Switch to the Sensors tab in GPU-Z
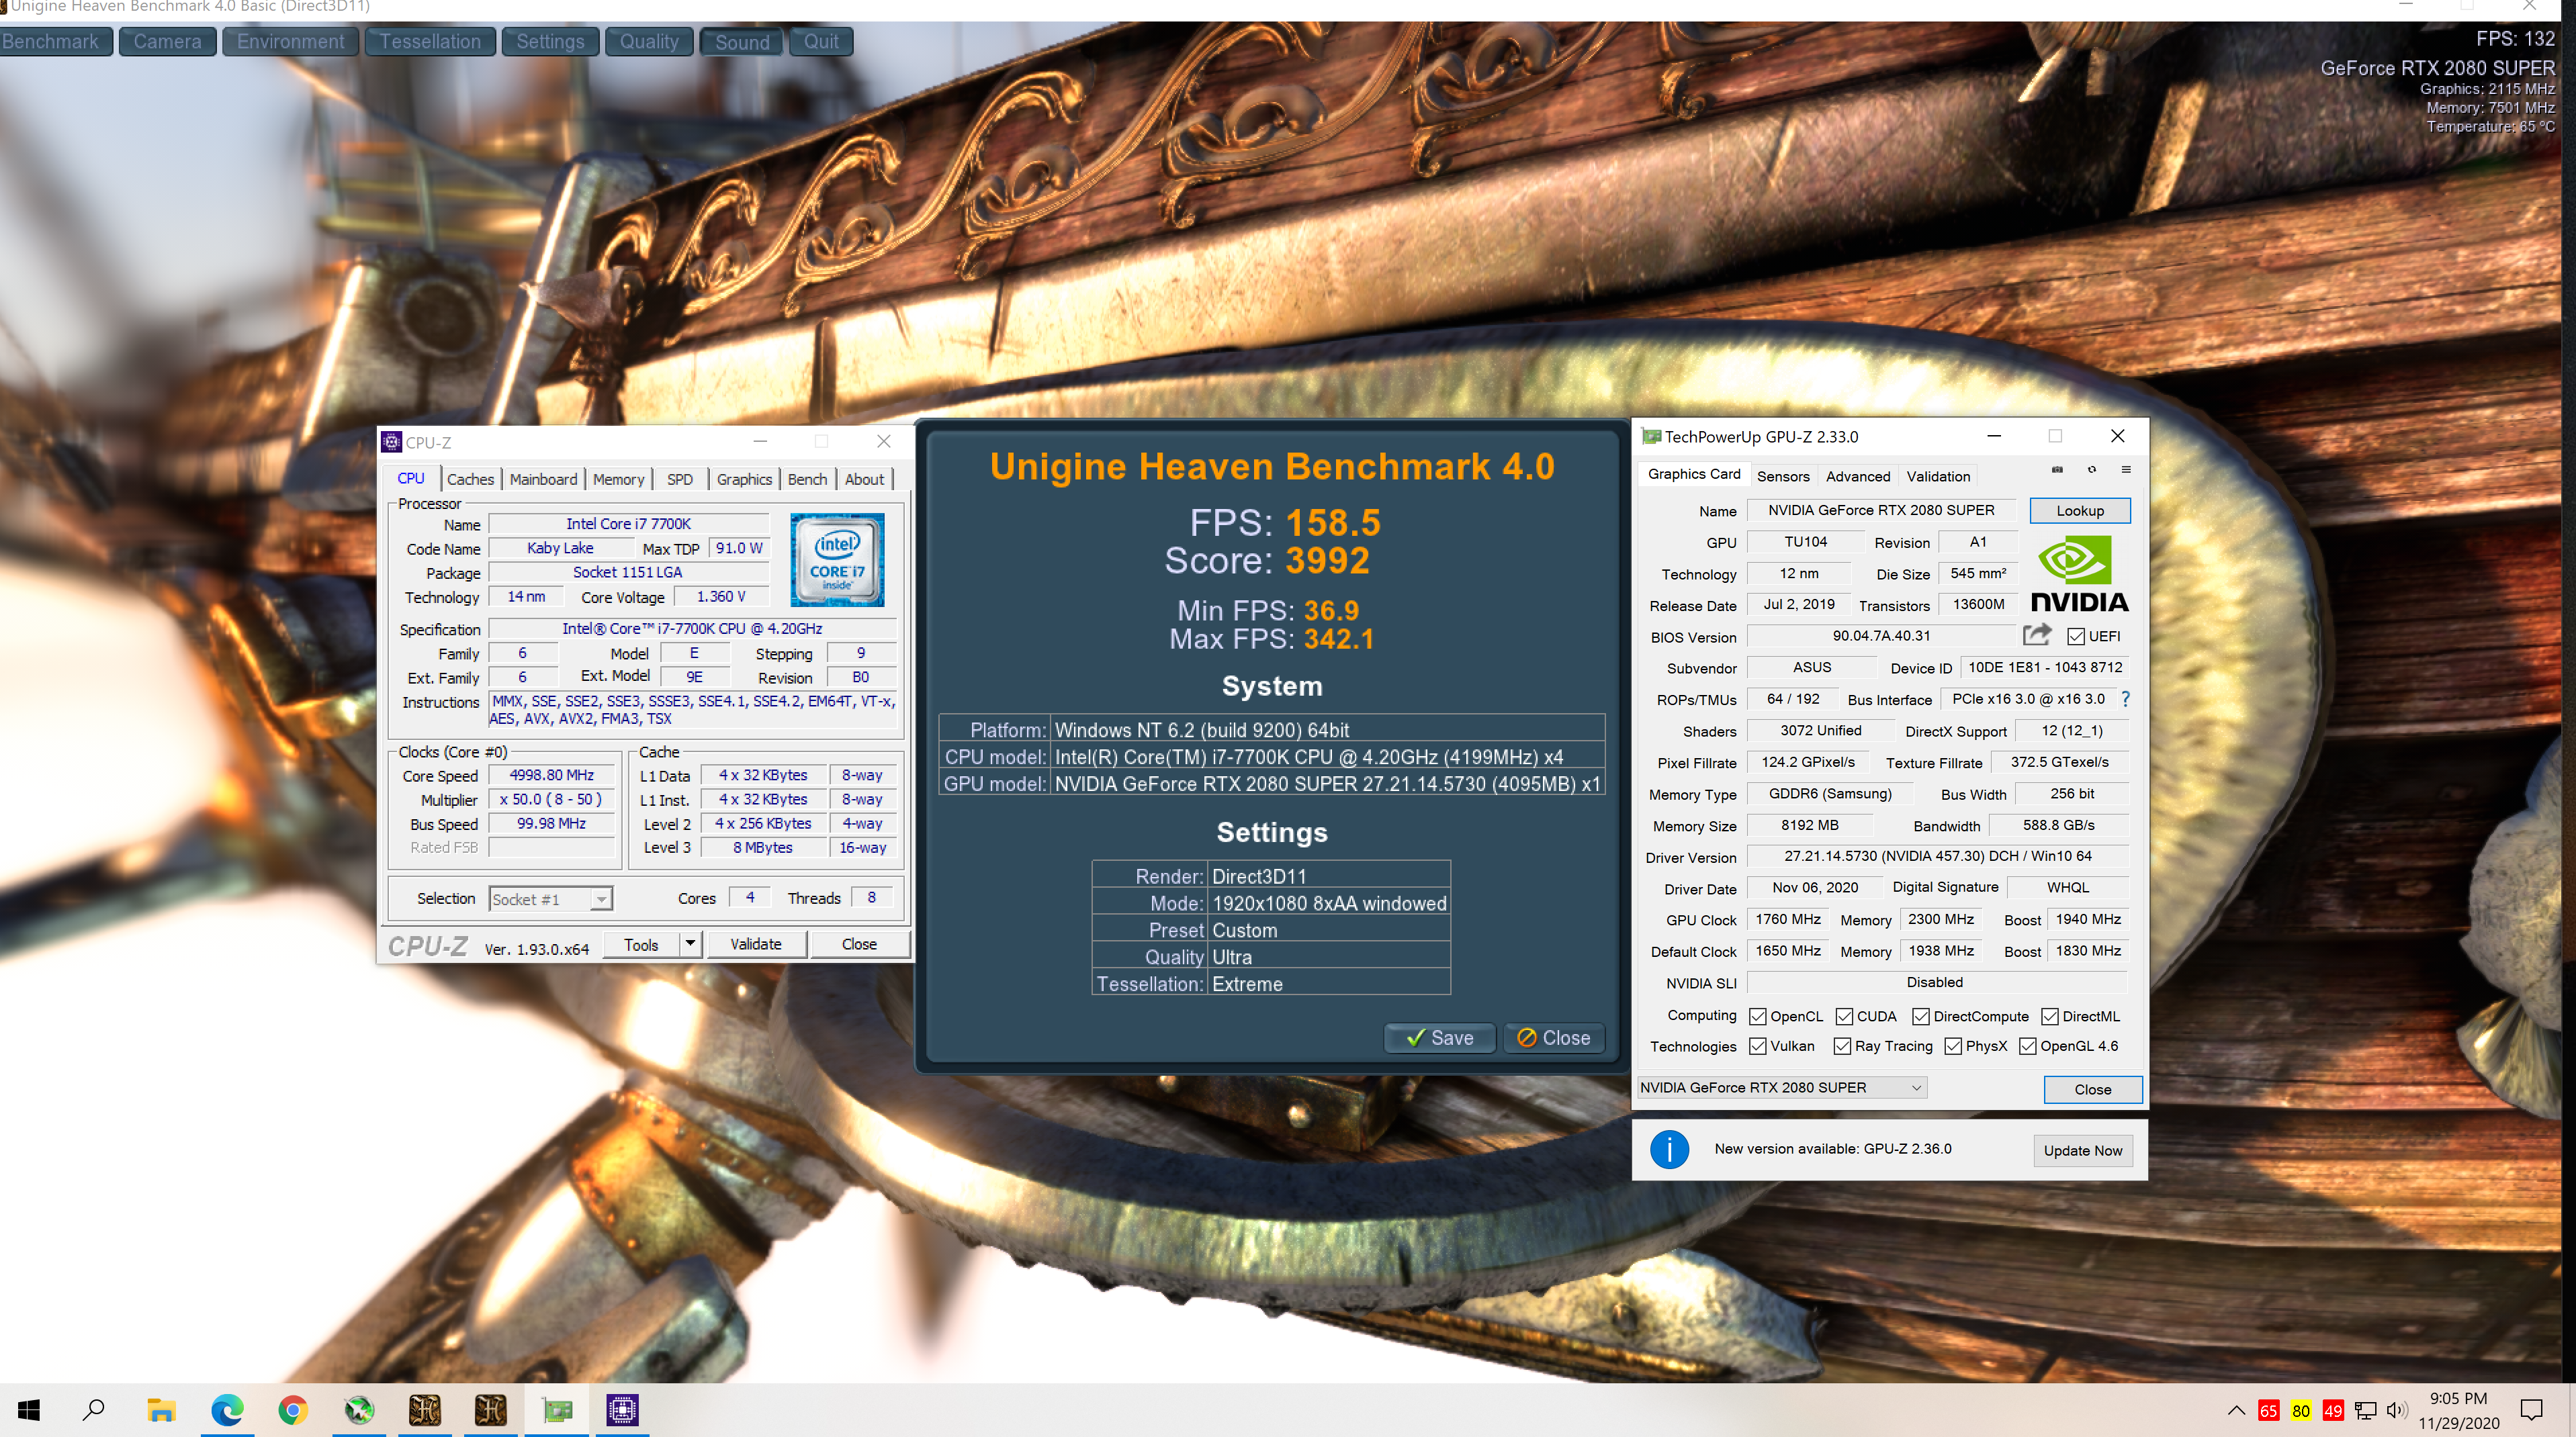This screenshot has height=1437, width=2576. click(1783, 476)
